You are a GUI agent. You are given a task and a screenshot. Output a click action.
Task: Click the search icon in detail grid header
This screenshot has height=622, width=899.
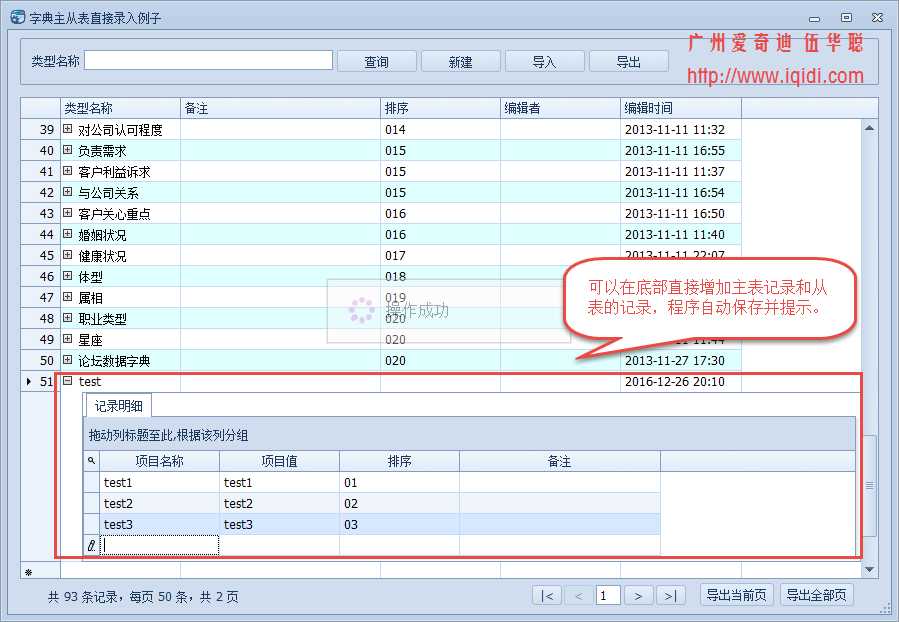pos(92,461)
